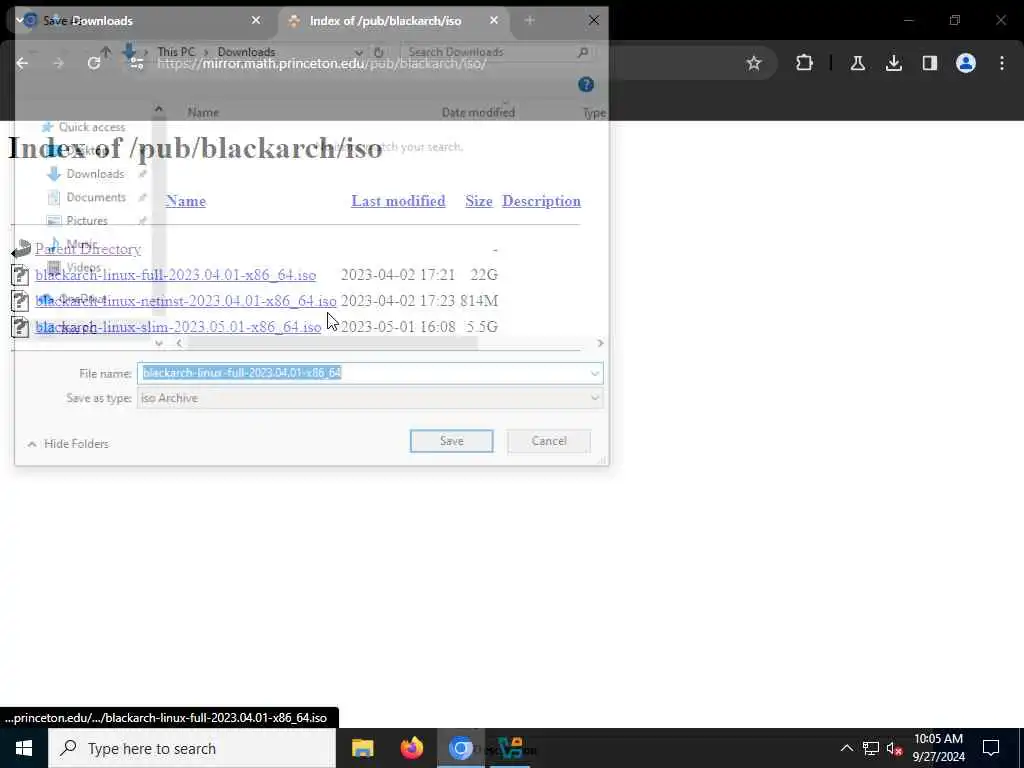This screenshot has height=768, width=1024.
Task: Sort by Size column link
Action: (479, 201)
